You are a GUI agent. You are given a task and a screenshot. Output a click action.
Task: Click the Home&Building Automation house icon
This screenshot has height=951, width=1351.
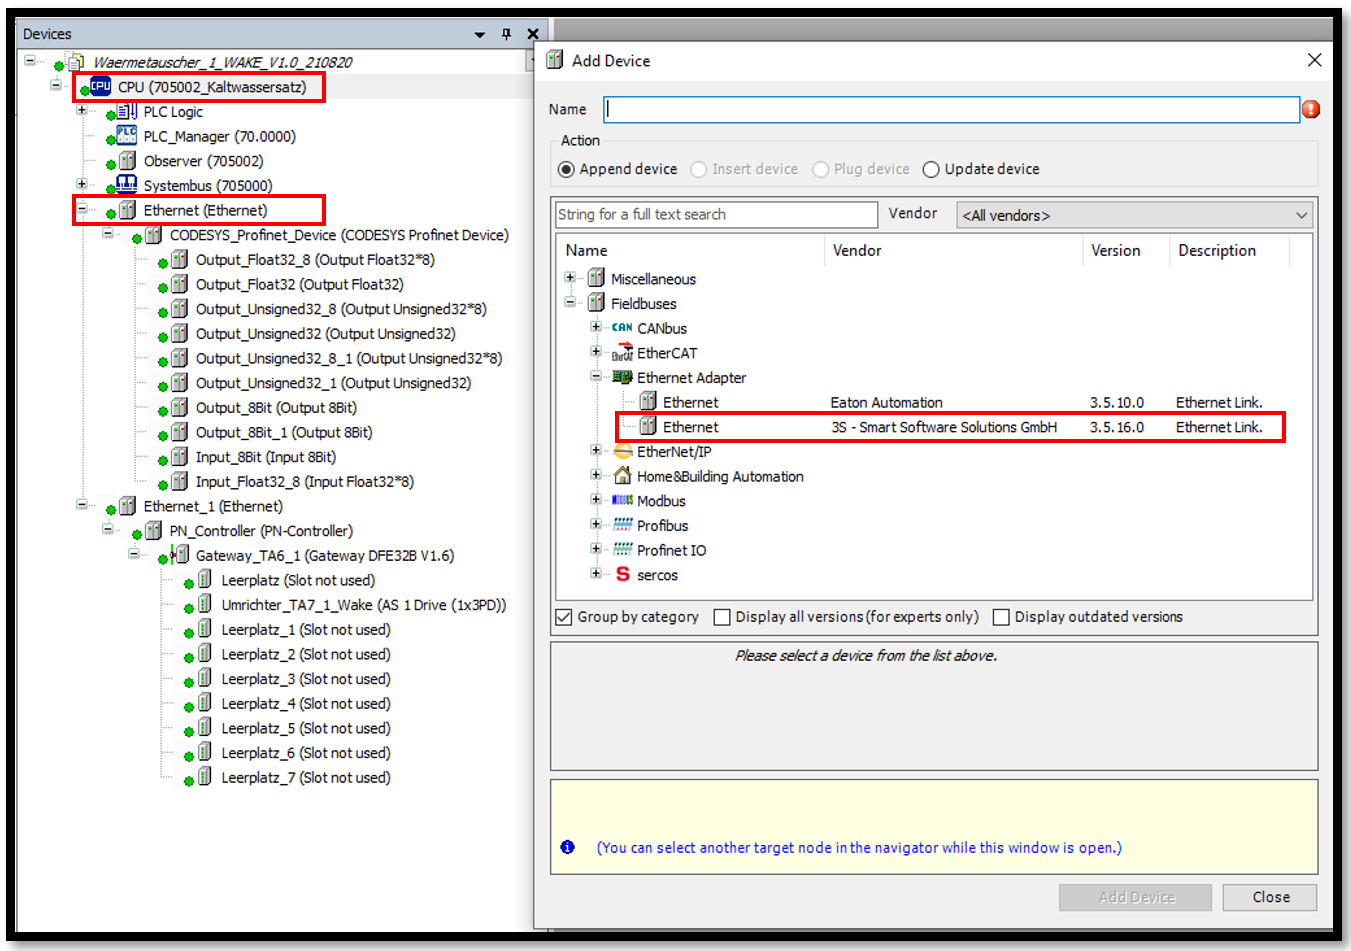pos(622,476)
